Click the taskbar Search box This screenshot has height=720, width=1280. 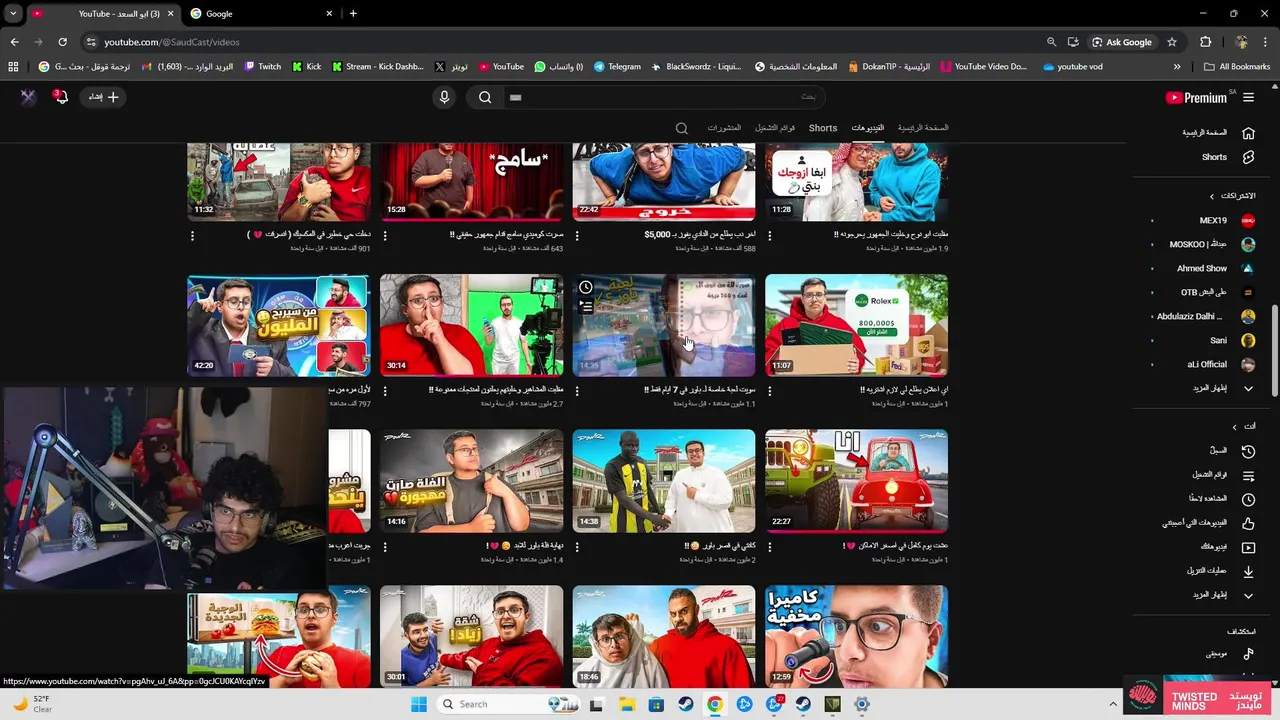(x=510, y=704)
